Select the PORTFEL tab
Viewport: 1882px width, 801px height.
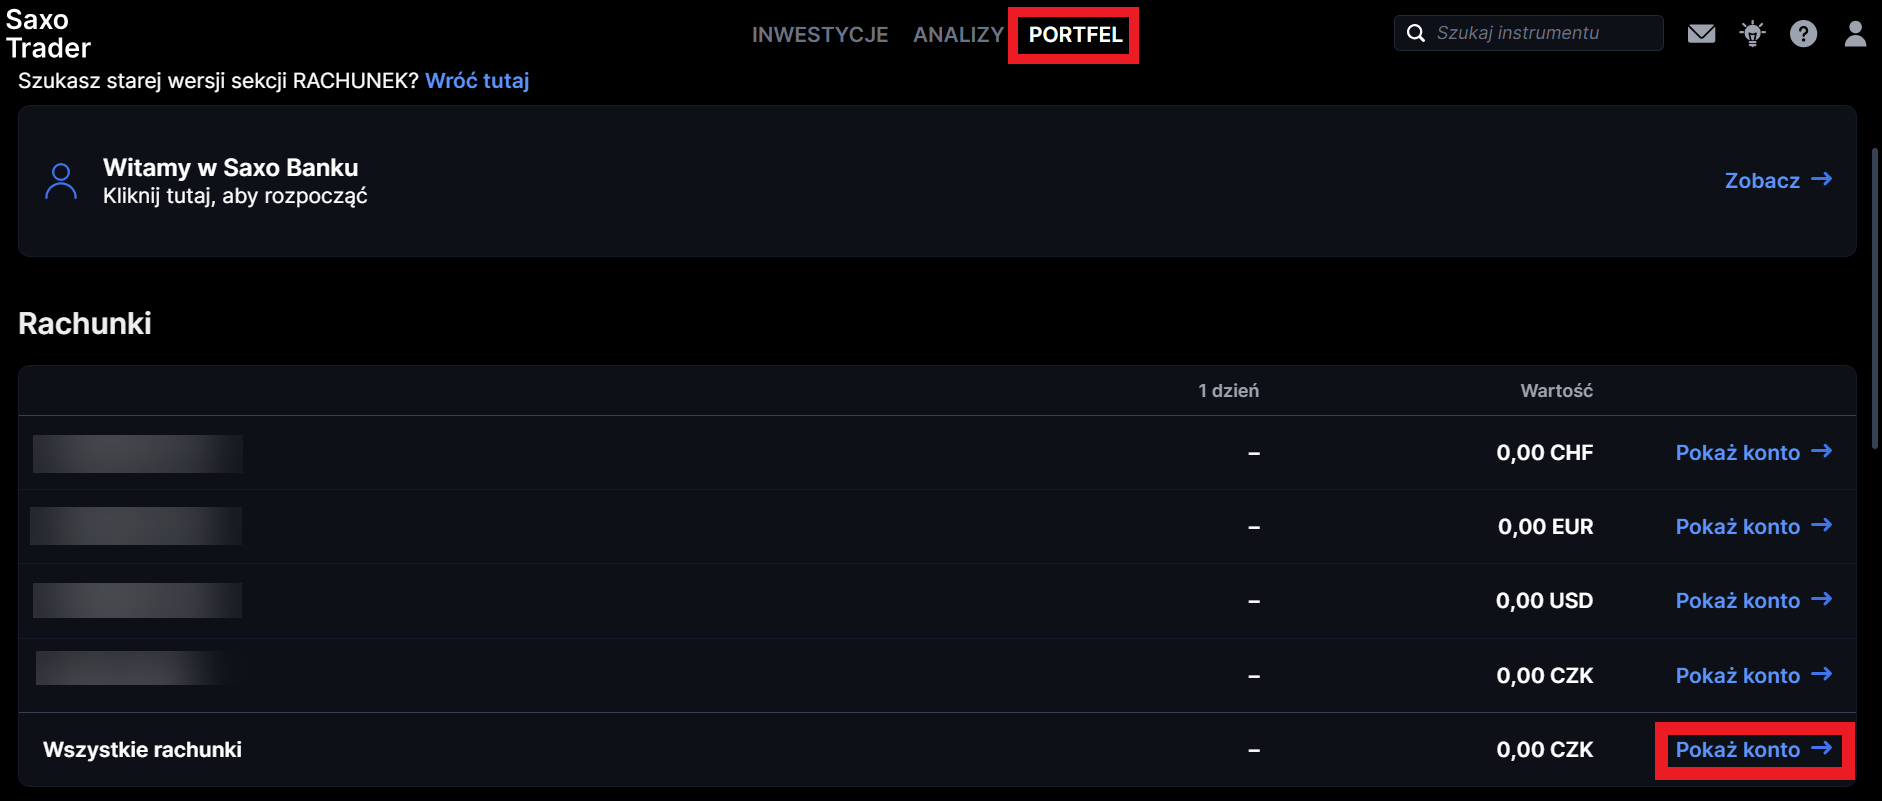tap(1075, 35)
